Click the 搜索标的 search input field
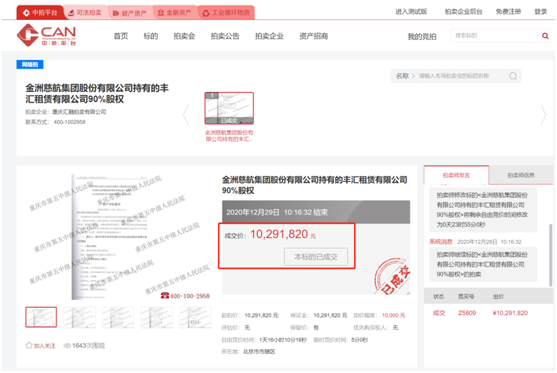 [x=494, y=36]
